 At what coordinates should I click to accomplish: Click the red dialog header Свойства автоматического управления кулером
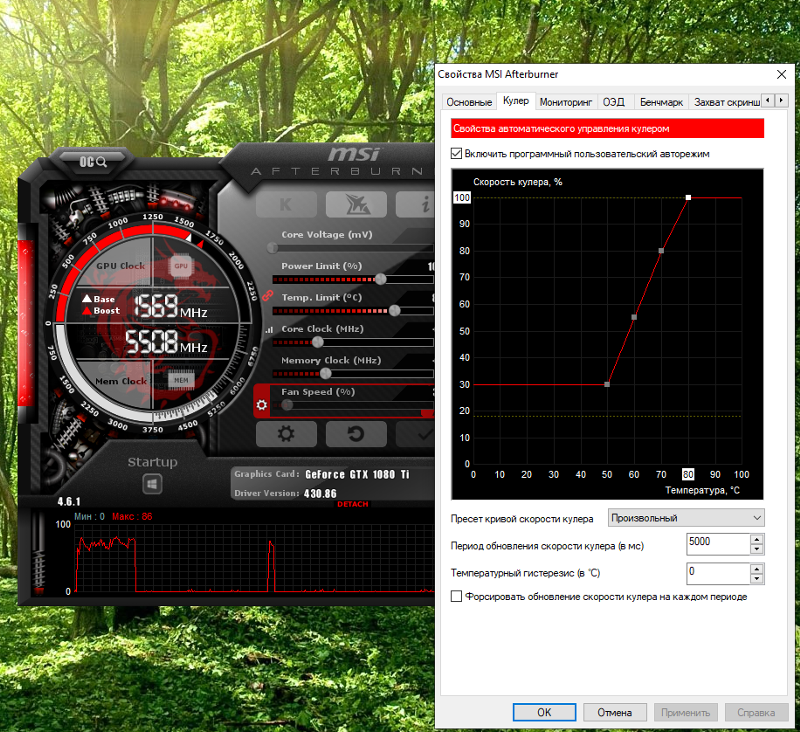click(x=607, y=129)
